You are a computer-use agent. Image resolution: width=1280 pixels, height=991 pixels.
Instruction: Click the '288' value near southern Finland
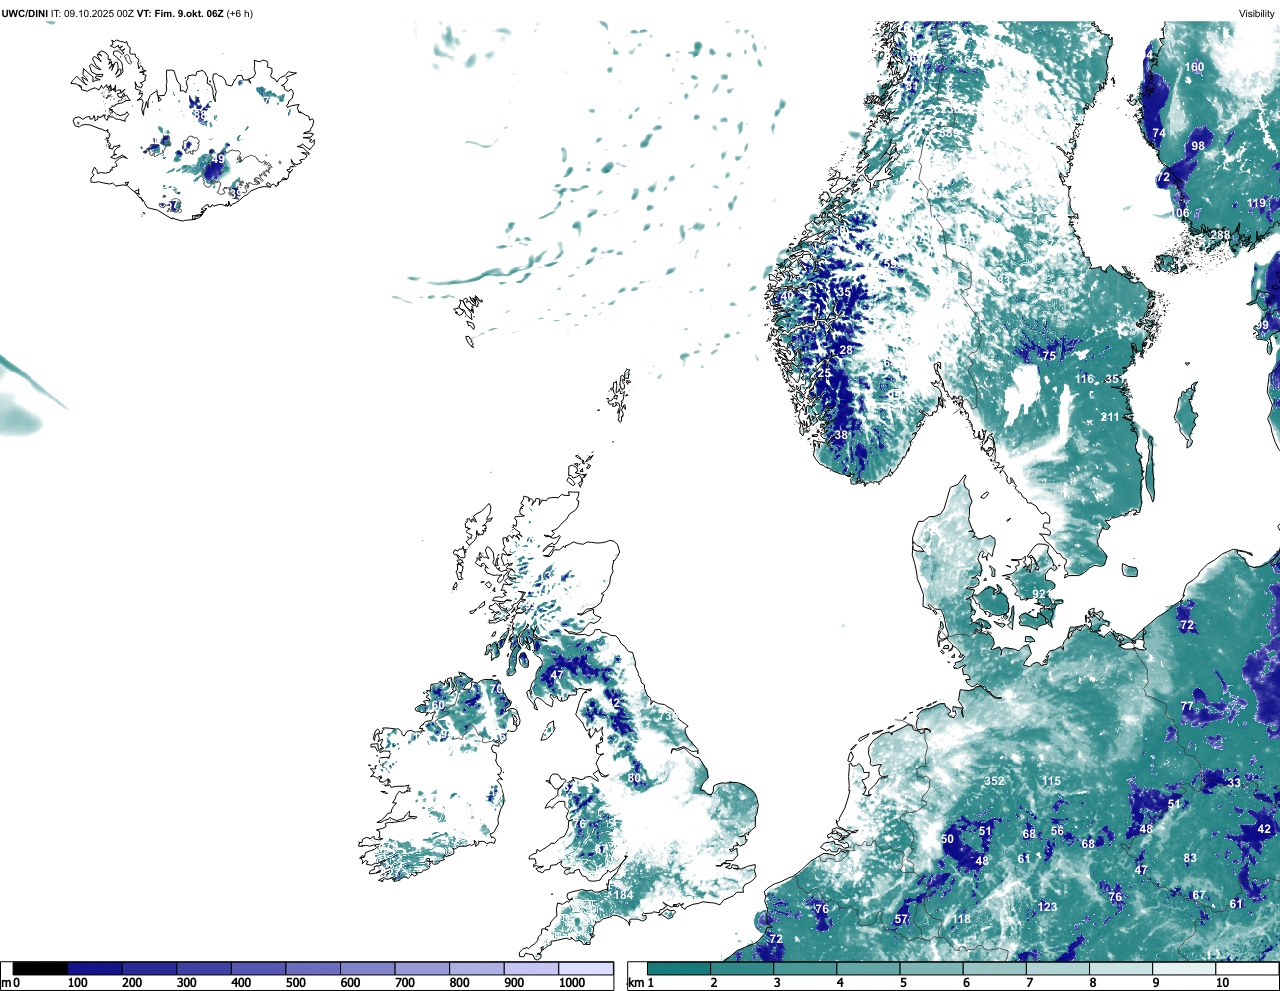[1221, 235]
